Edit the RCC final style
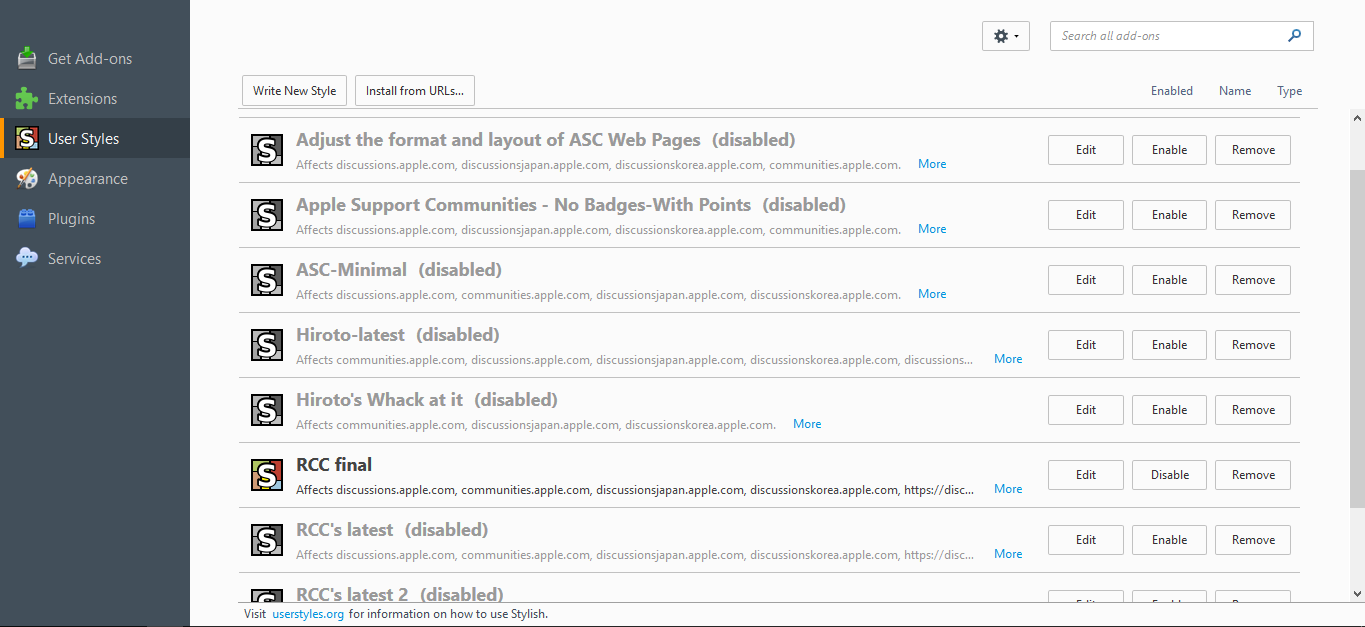The width and height of the screenshot is (1365, 627). point(1086,475)
